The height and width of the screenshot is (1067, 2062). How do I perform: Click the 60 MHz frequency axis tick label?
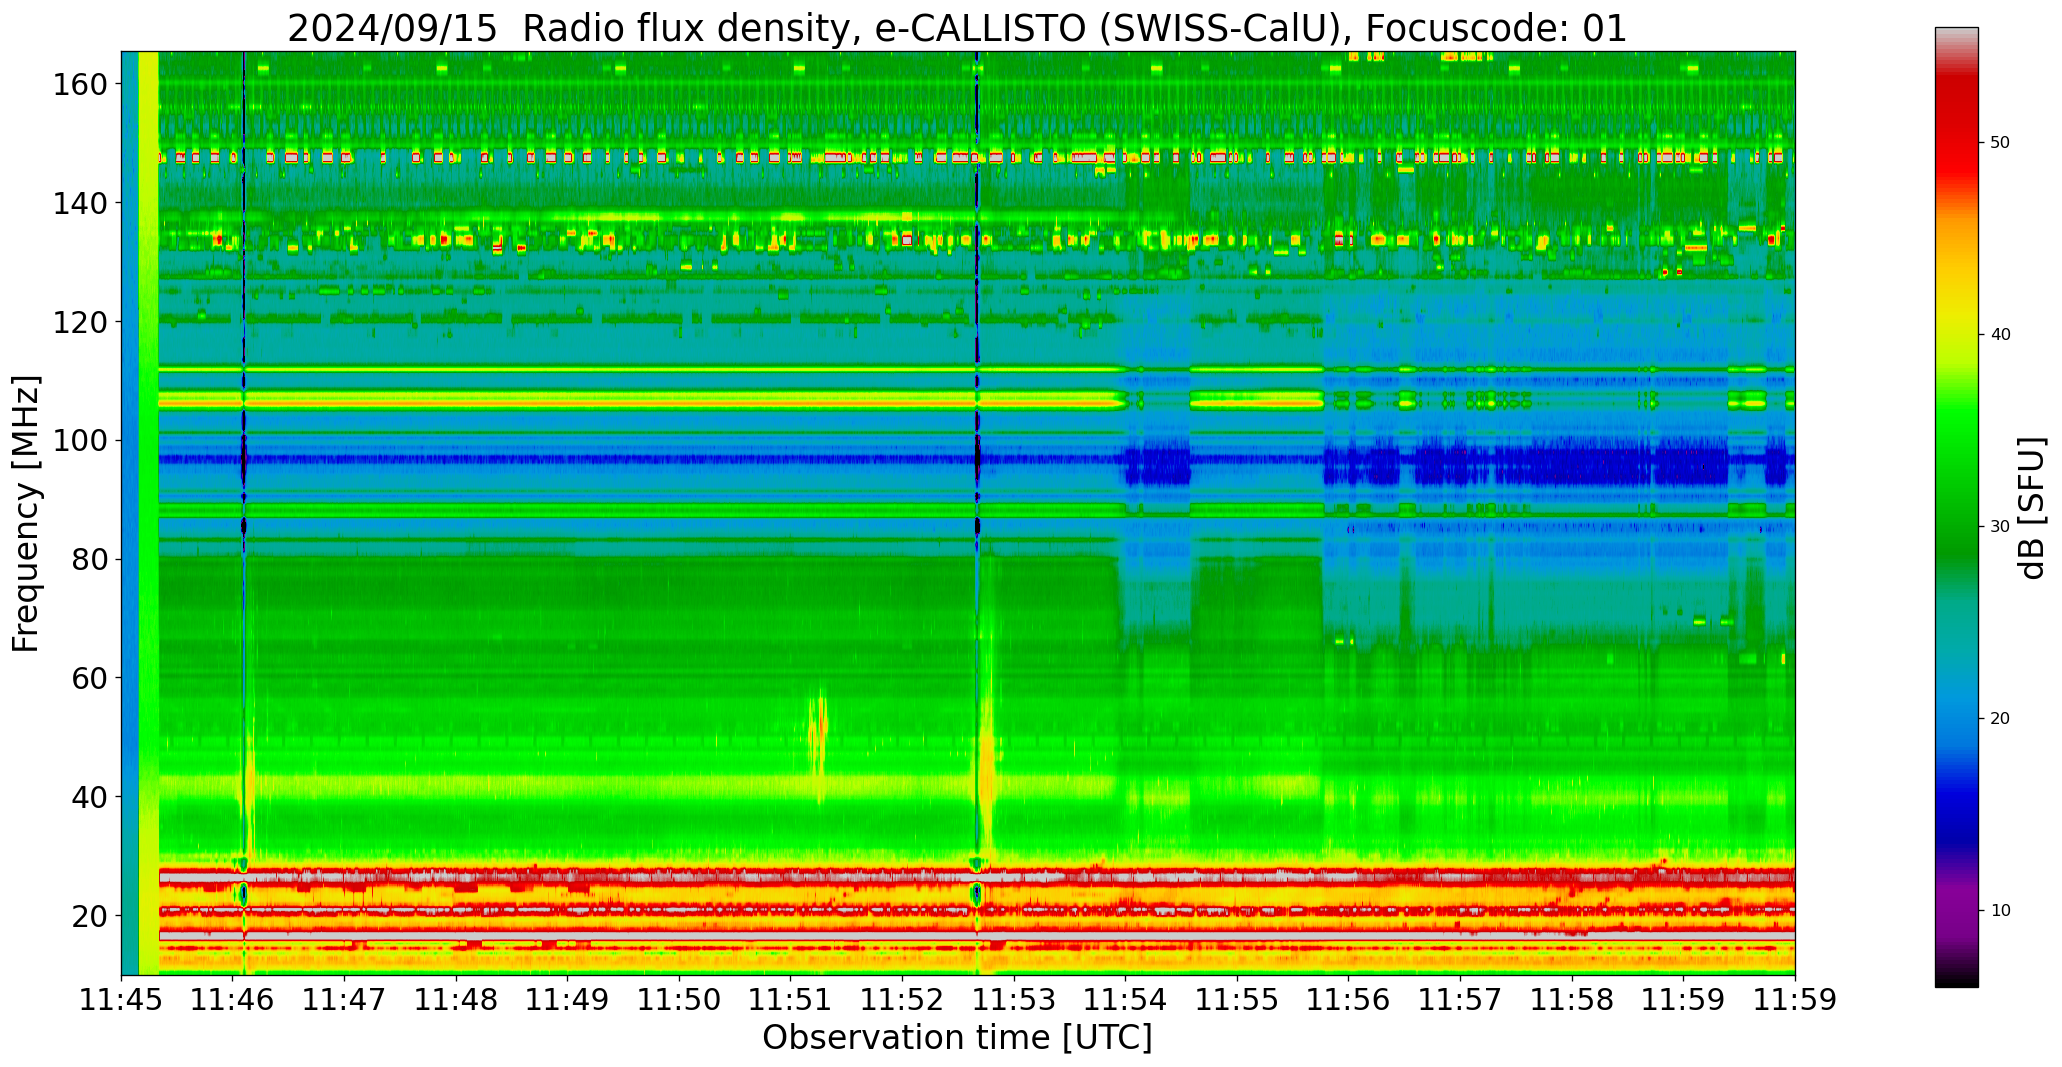click(89, 678)
